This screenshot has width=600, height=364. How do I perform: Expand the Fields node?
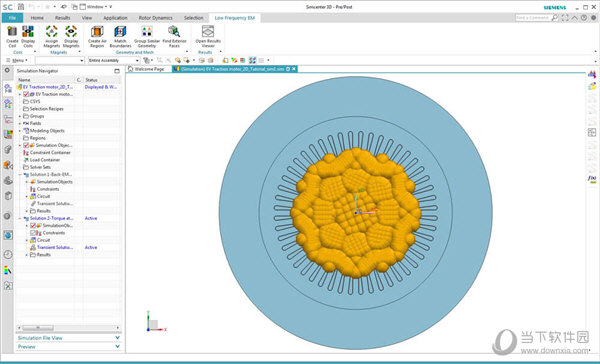pyautogui.click(x=20, y=123)
